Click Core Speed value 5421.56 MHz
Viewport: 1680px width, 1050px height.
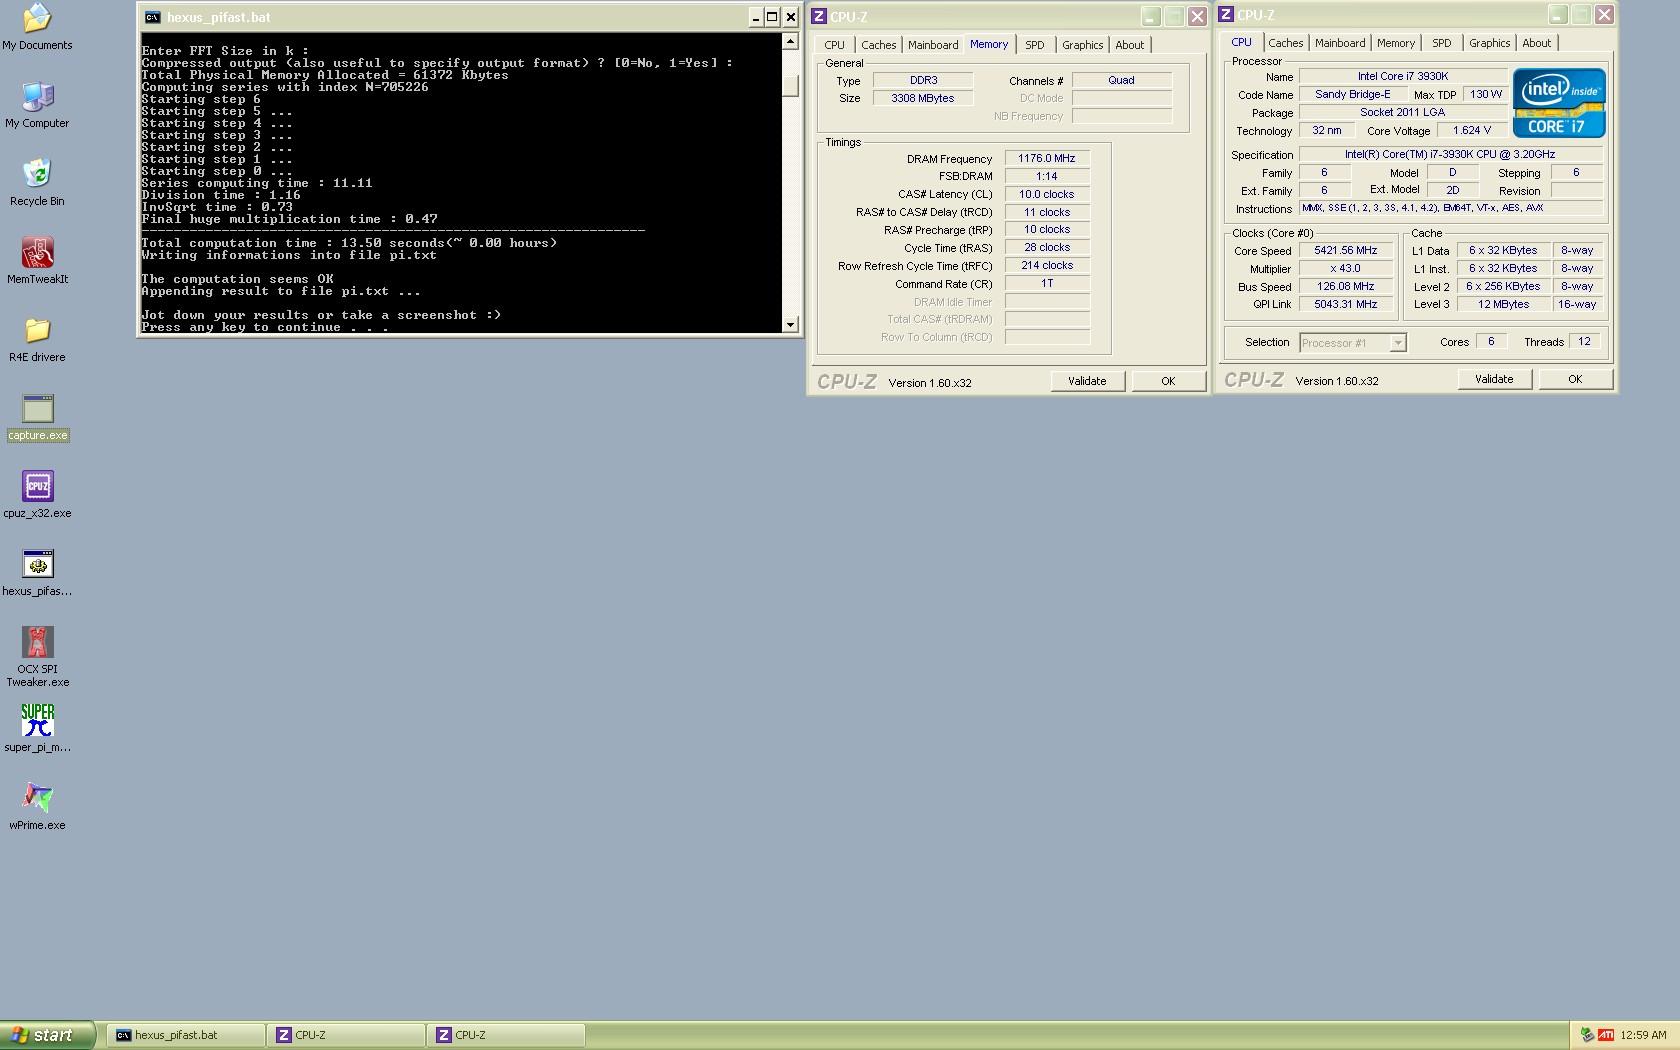(1346, 250)
